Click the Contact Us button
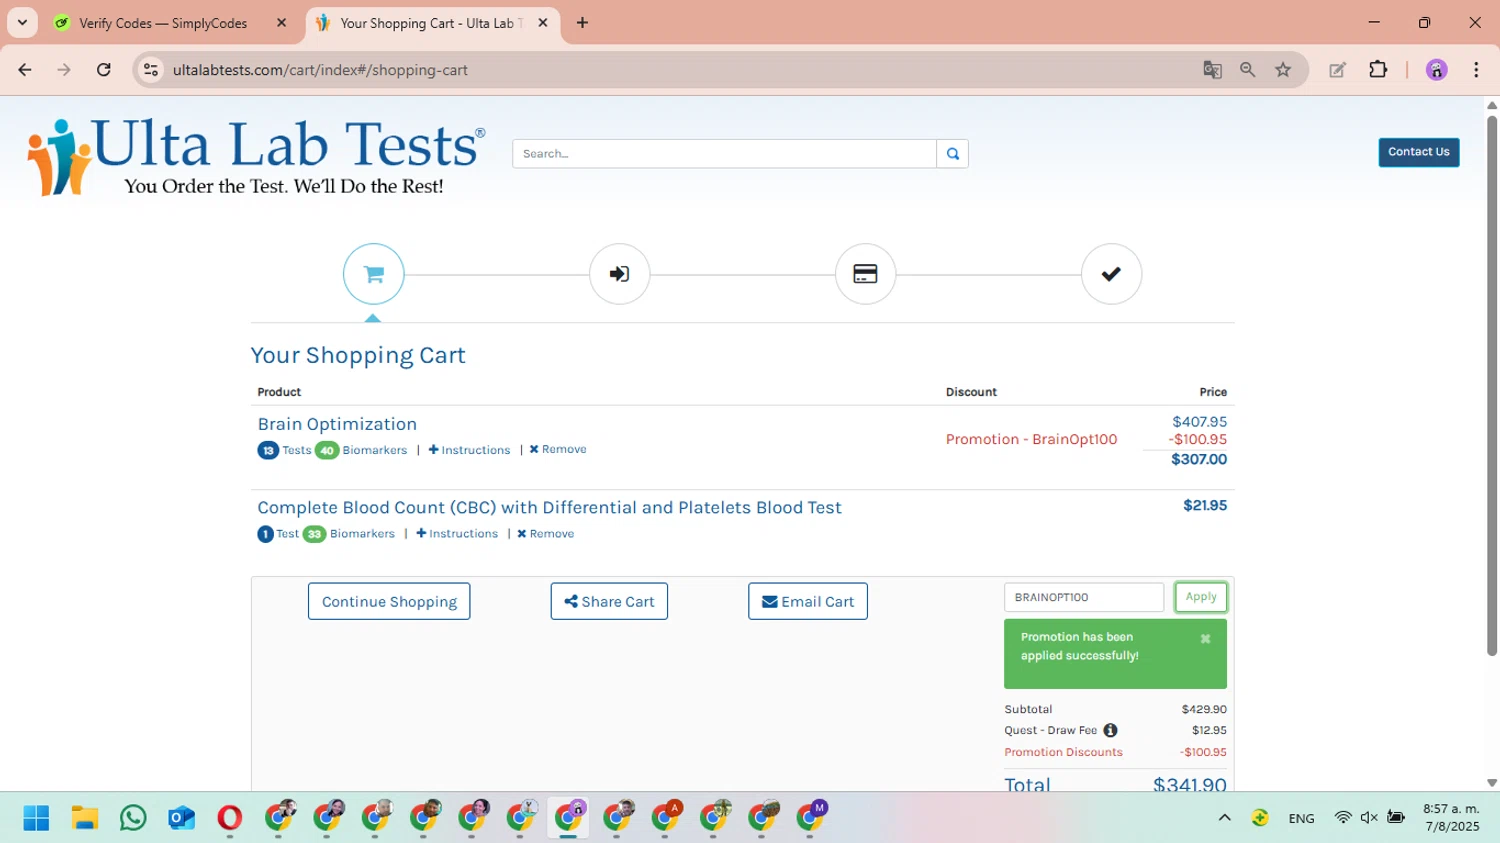 click(x=1418, y=152)
